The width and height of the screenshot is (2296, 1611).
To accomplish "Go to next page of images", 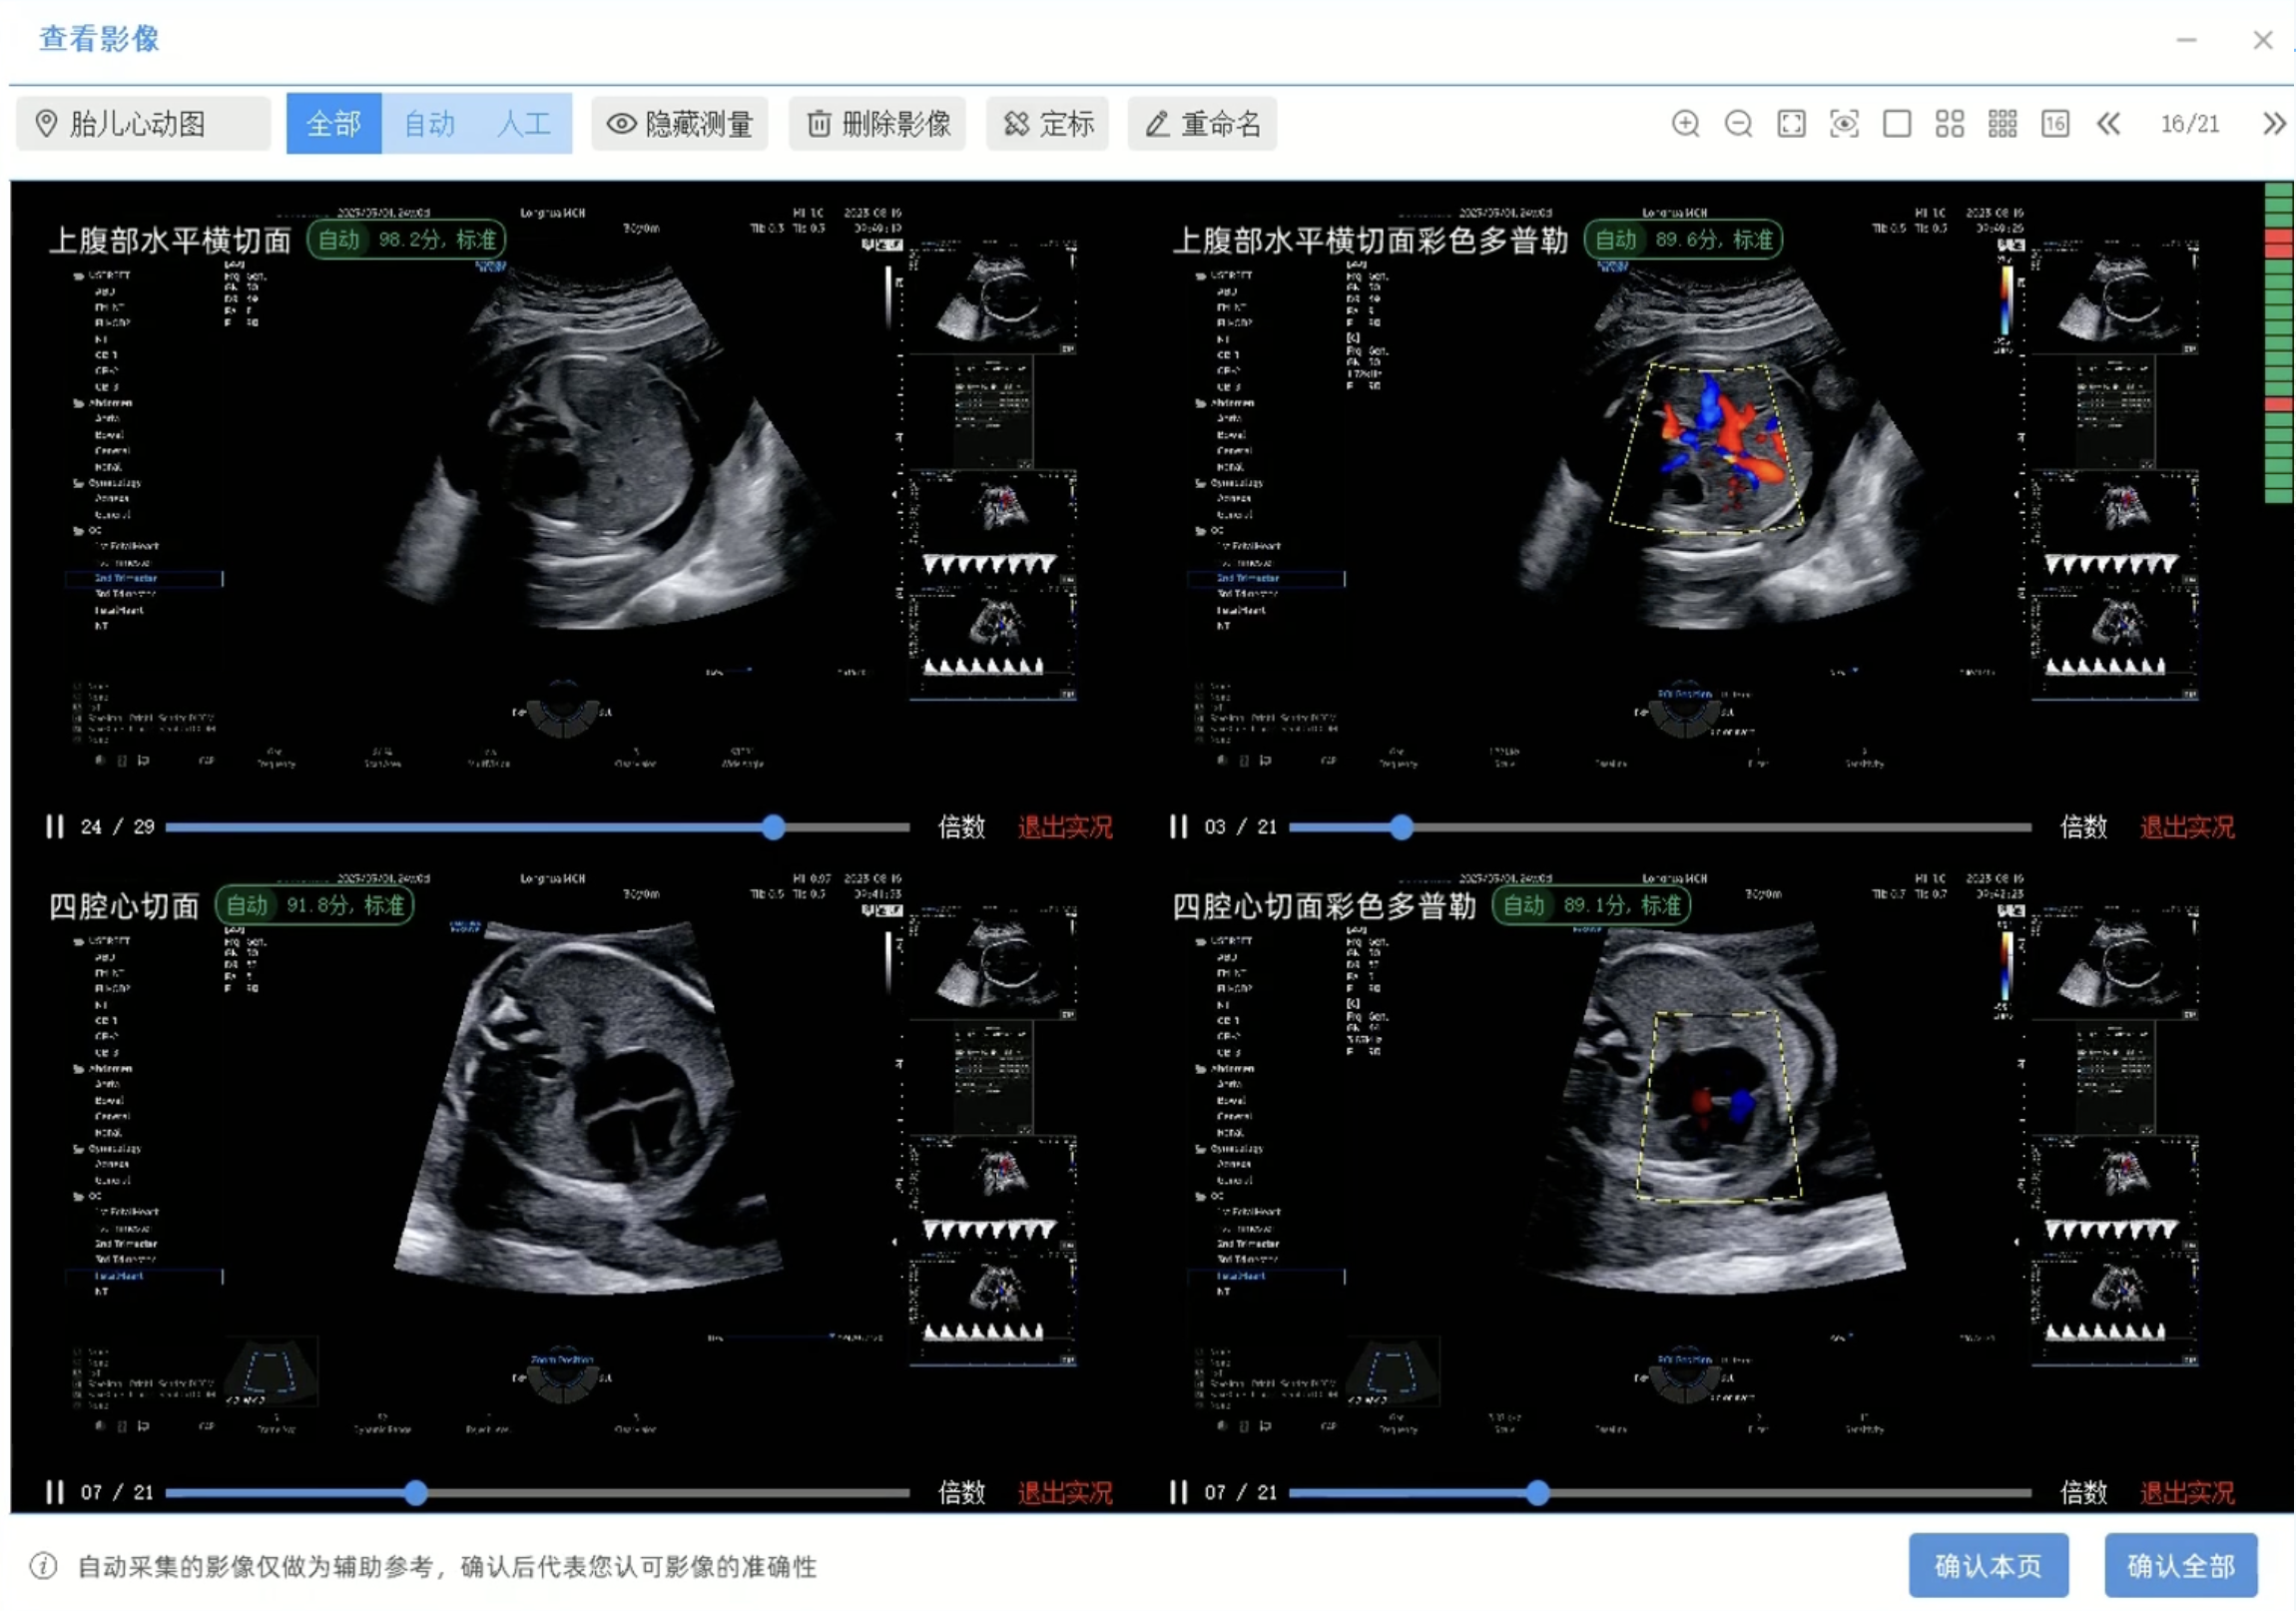I will click(x=2273, y=124).
